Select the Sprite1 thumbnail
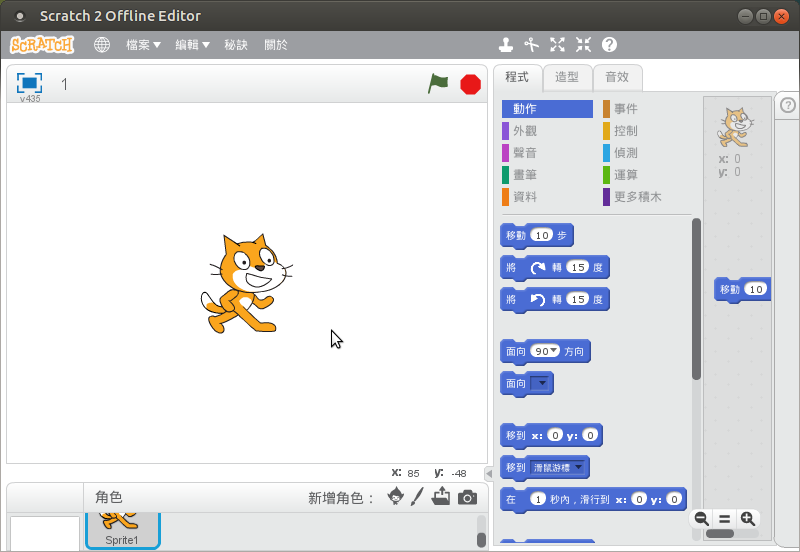Image resolution: width=800 pixels, height=552 pixels. [x=122, y=530]
